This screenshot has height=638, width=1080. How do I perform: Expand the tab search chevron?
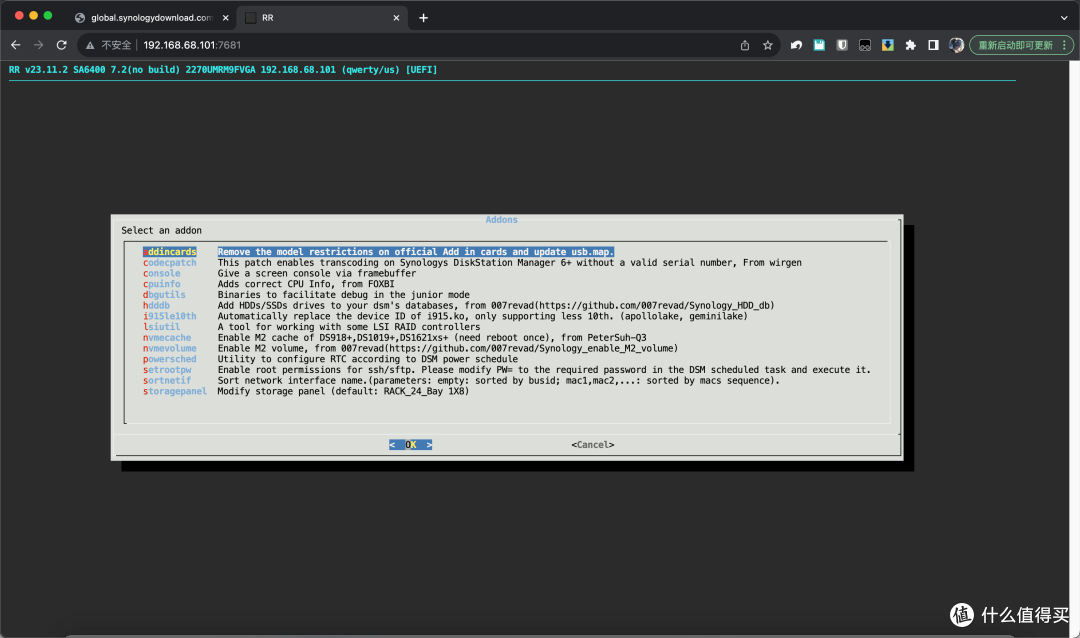tap(1062, 17)
